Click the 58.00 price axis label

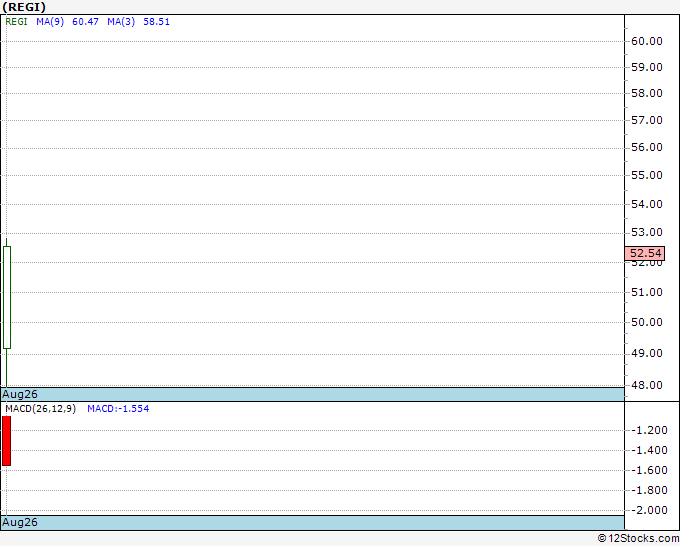click(x=647, y=93)
